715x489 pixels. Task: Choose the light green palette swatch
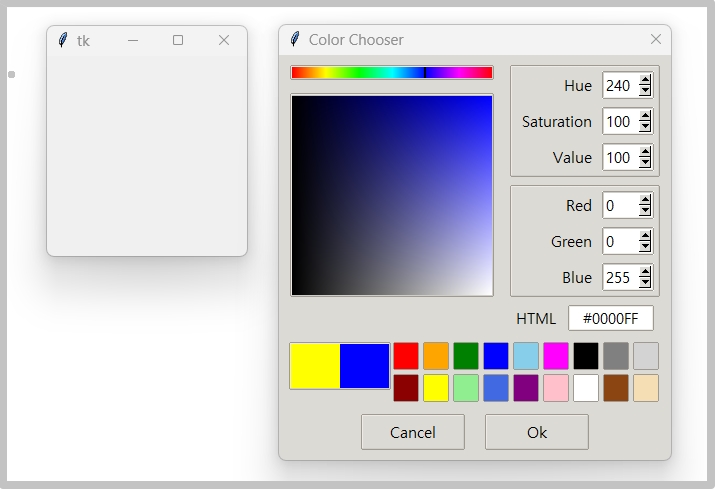point(466,388)
